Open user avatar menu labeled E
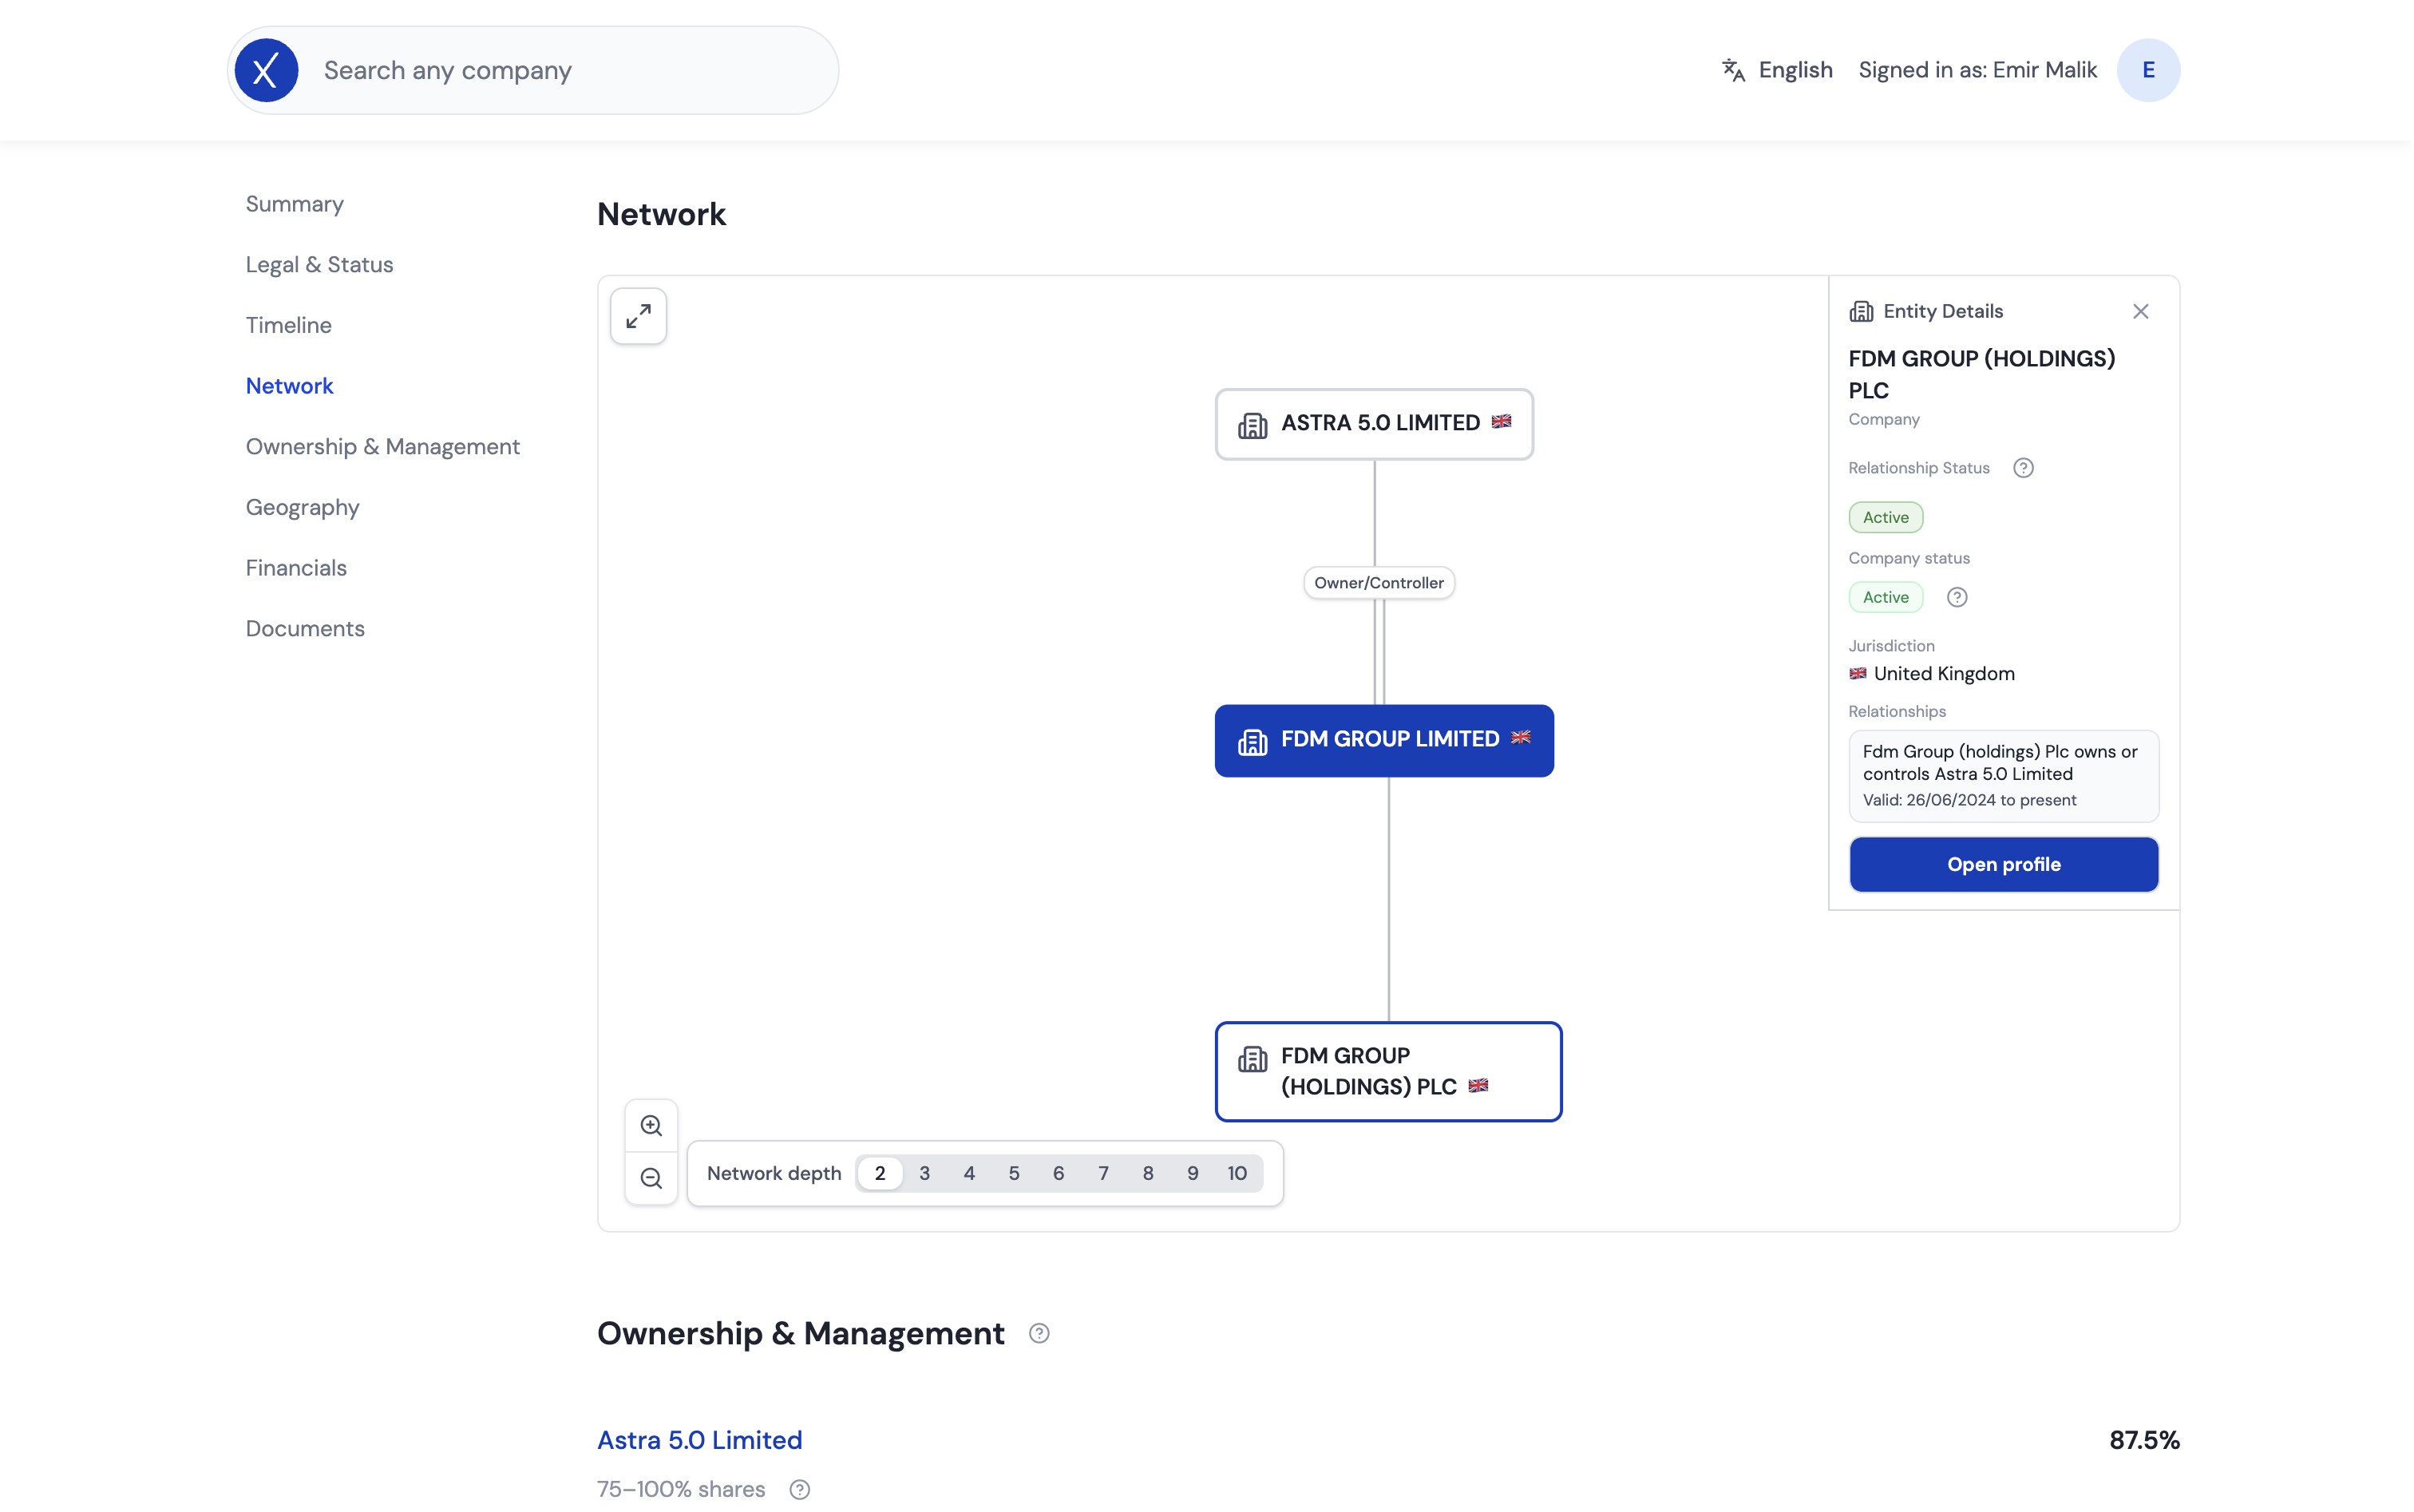2414x1512 pixels. (2148, 70)
